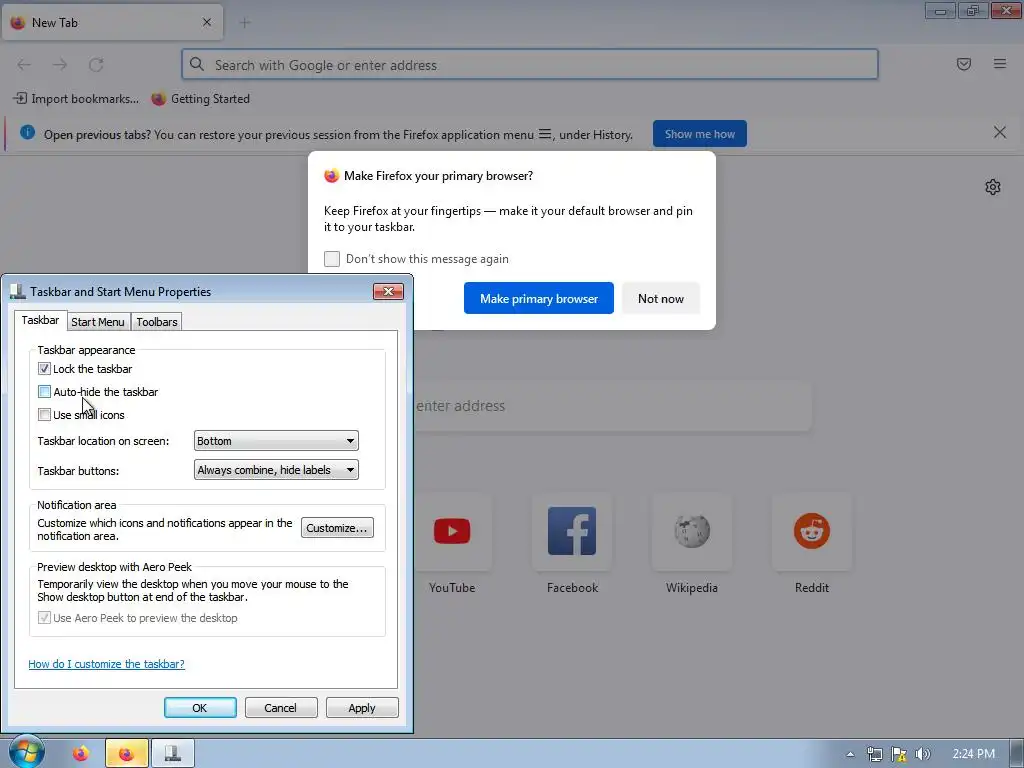The image size is (1024, 768).
Task: Click network tray icon
Action: coord(874,754)
